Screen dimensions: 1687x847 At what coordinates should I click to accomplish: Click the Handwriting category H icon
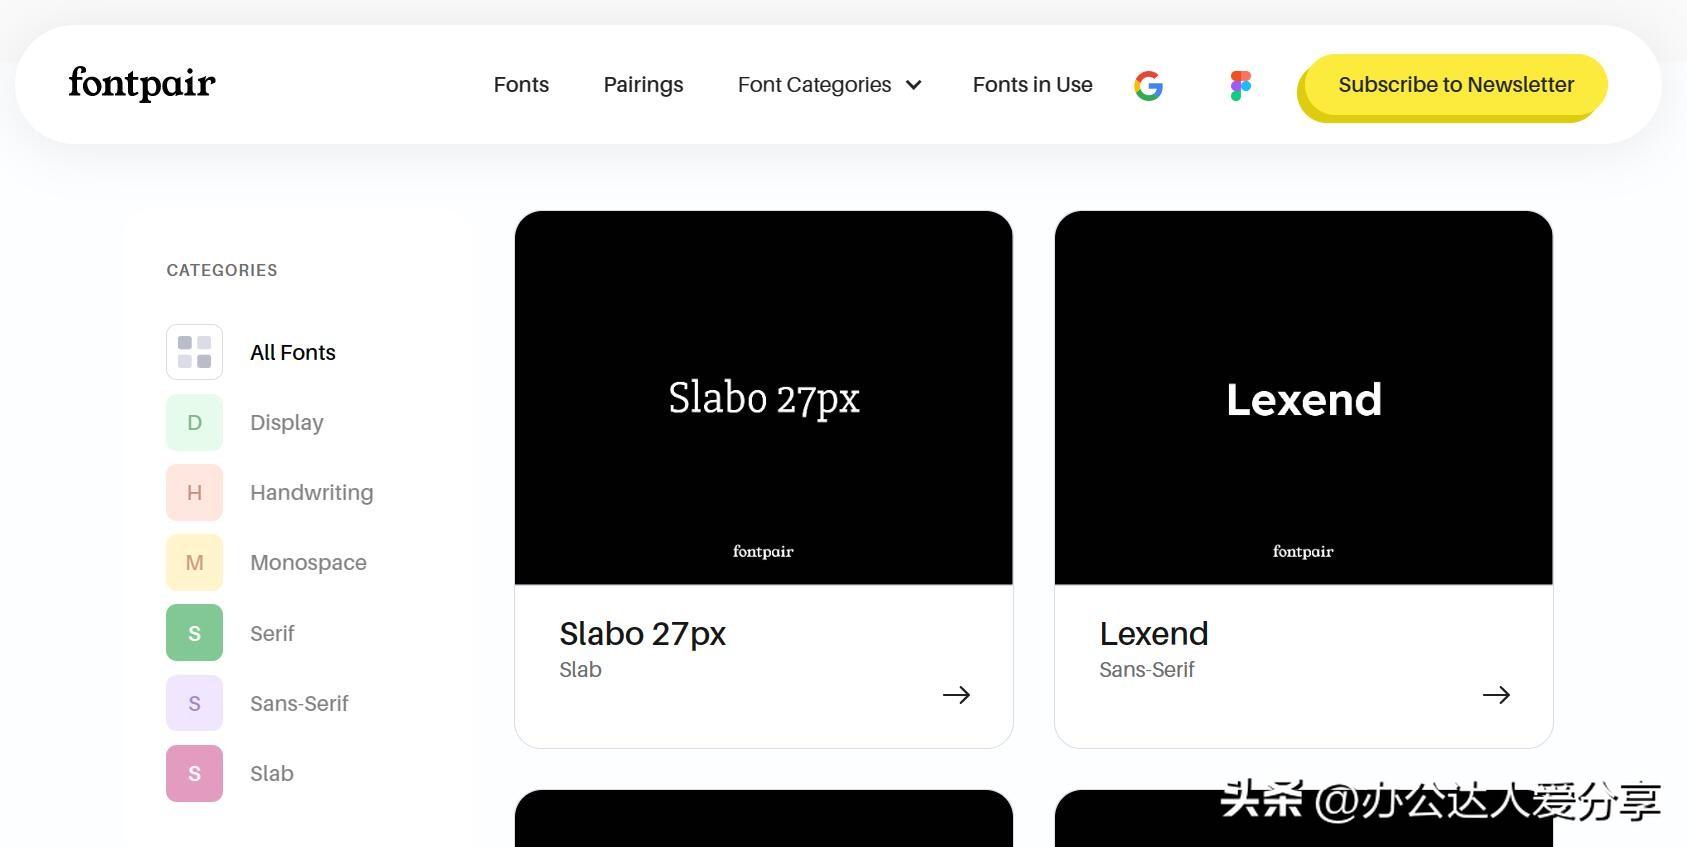pos(194,492)
